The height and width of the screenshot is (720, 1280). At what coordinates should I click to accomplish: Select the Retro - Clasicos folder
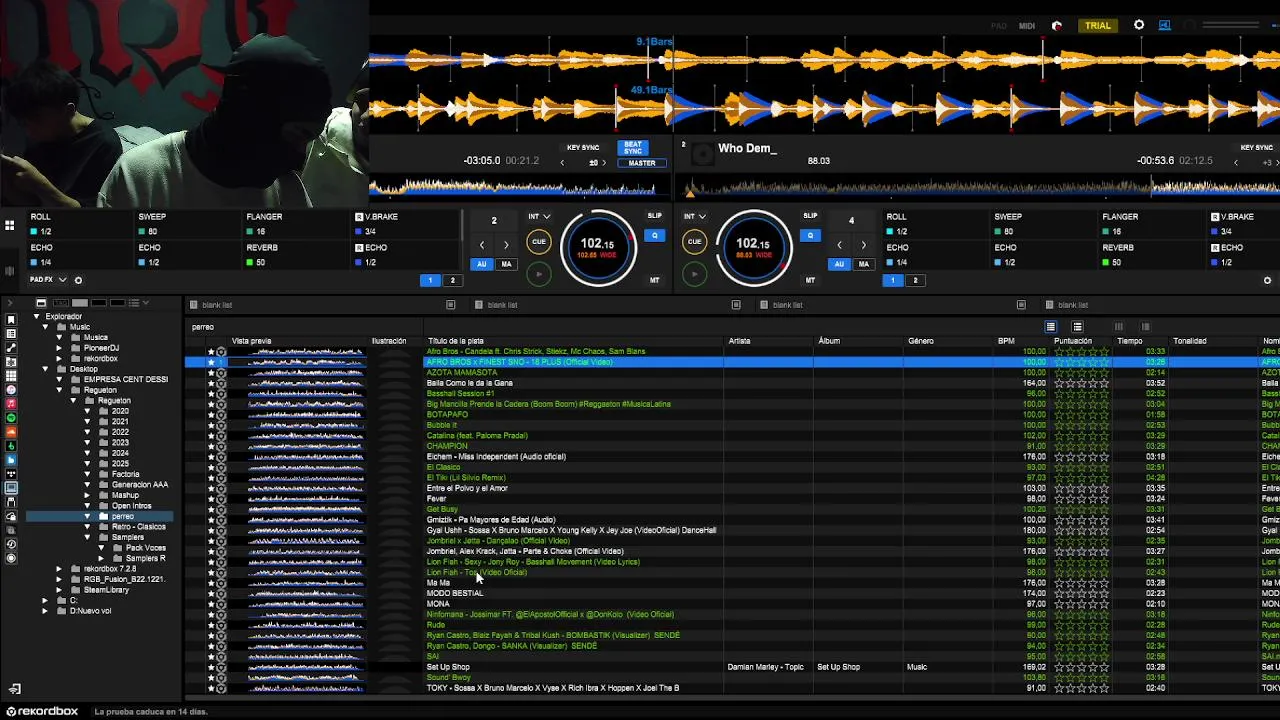point(138,527)
